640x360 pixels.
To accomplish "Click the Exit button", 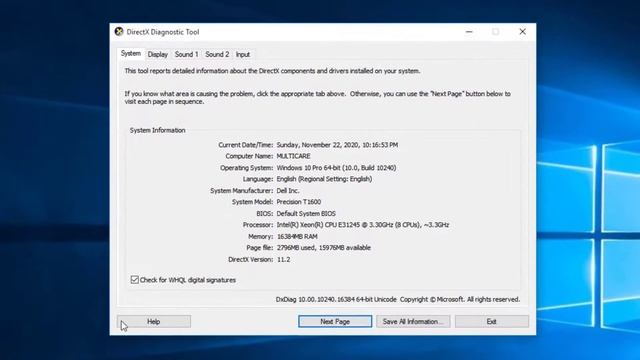I will (x=492, y=322).
